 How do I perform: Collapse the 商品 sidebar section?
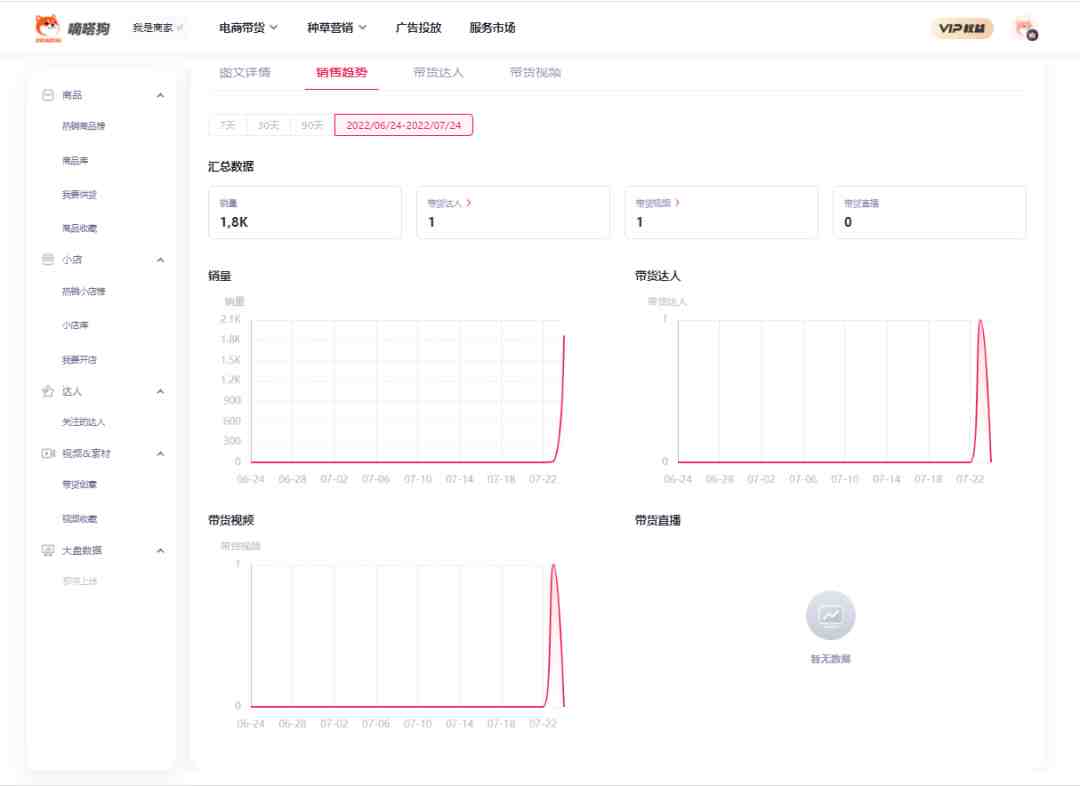(x=160, y=95)
